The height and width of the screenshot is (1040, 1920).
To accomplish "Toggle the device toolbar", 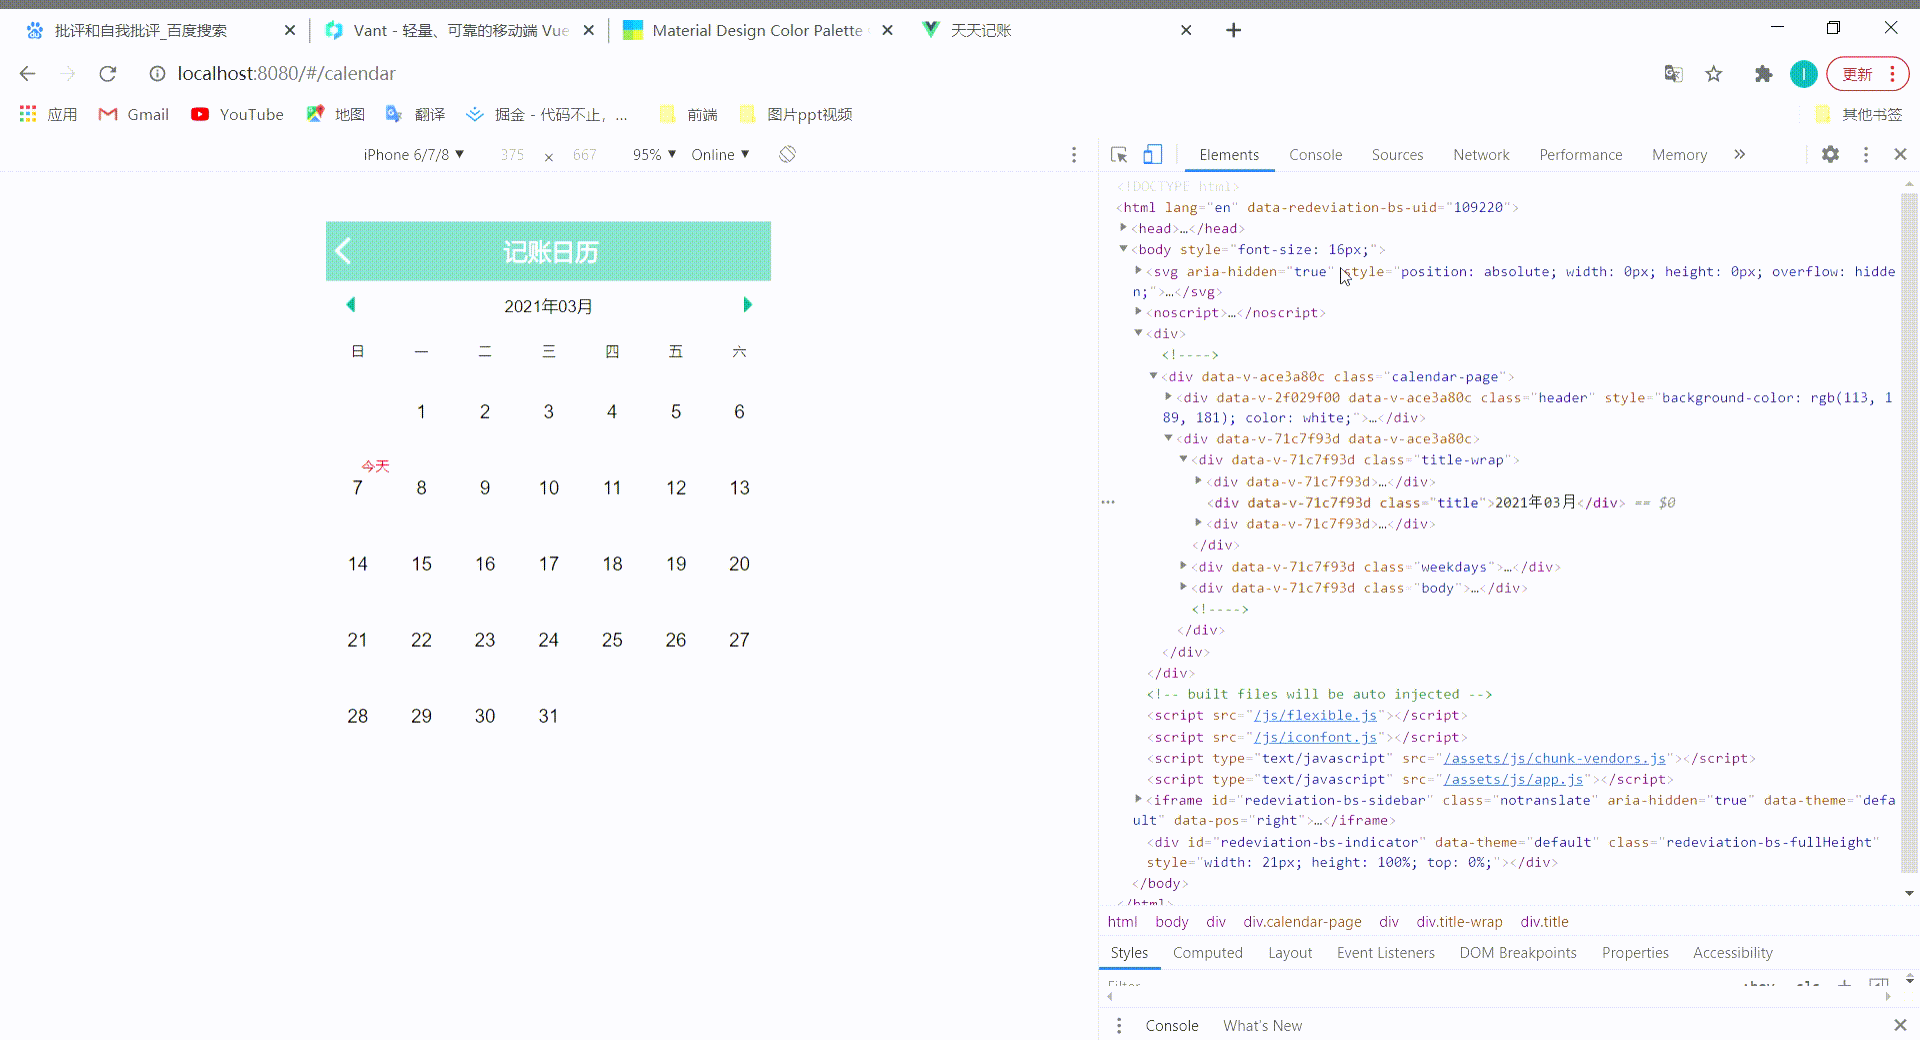I will [1153, 155].
